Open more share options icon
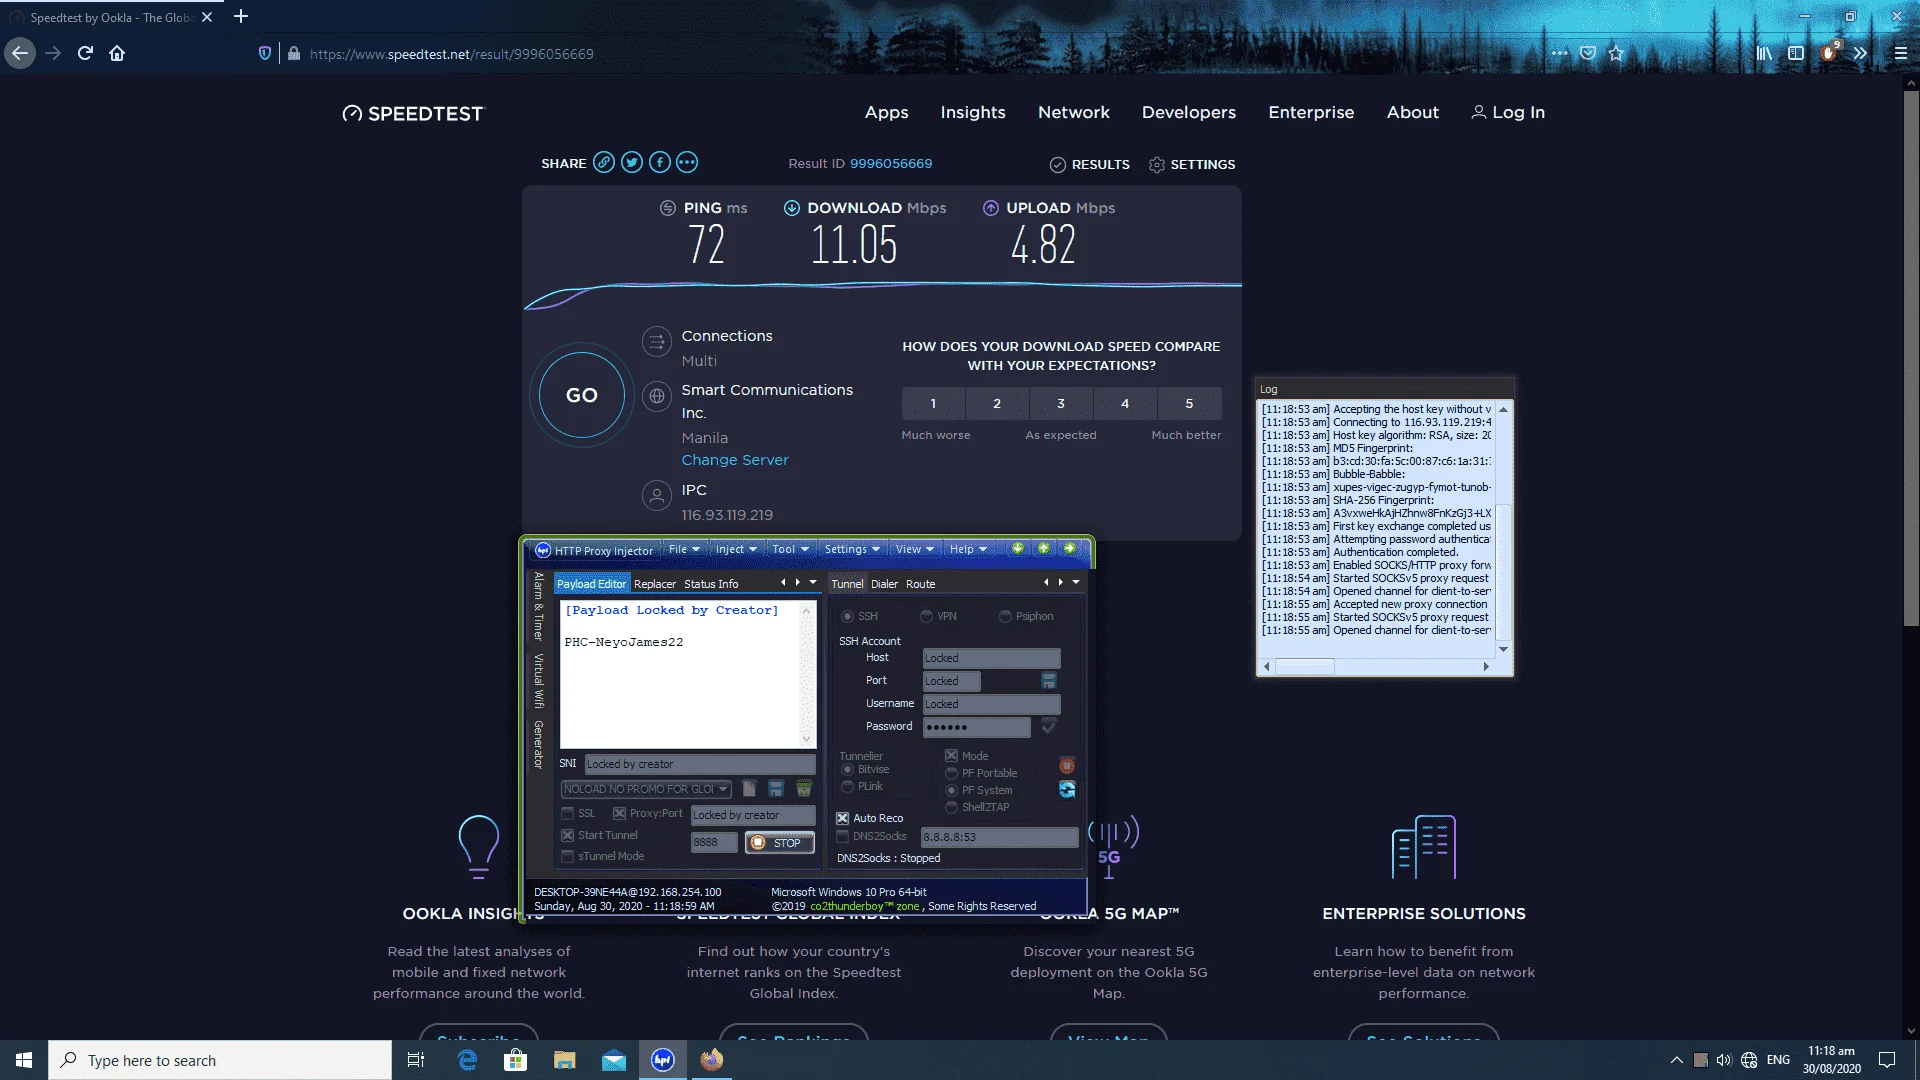Viewport: 1920px width, 1080px height. [x=687, y=163]
